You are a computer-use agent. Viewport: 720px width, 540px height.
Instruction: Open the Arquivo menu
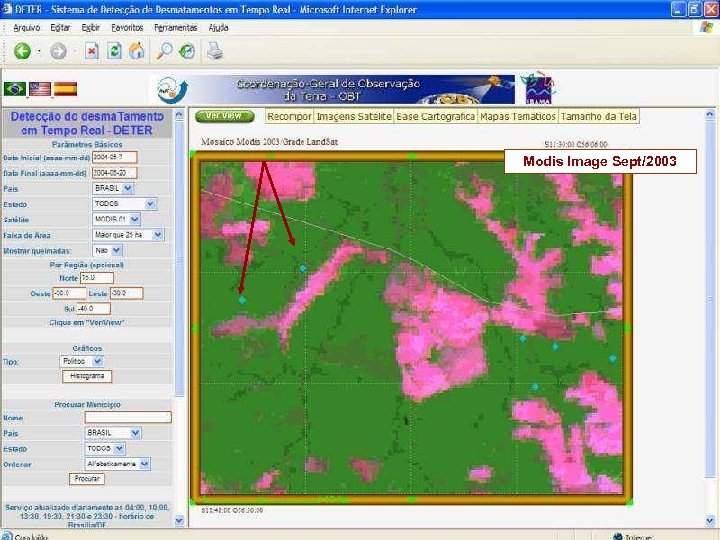click(27, 28)
